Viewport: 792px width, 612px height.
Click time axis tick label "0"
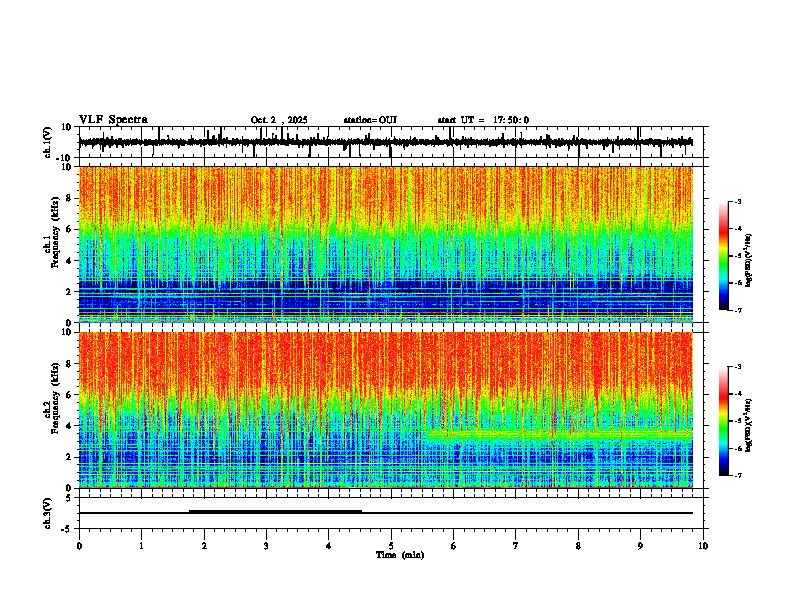79,546
